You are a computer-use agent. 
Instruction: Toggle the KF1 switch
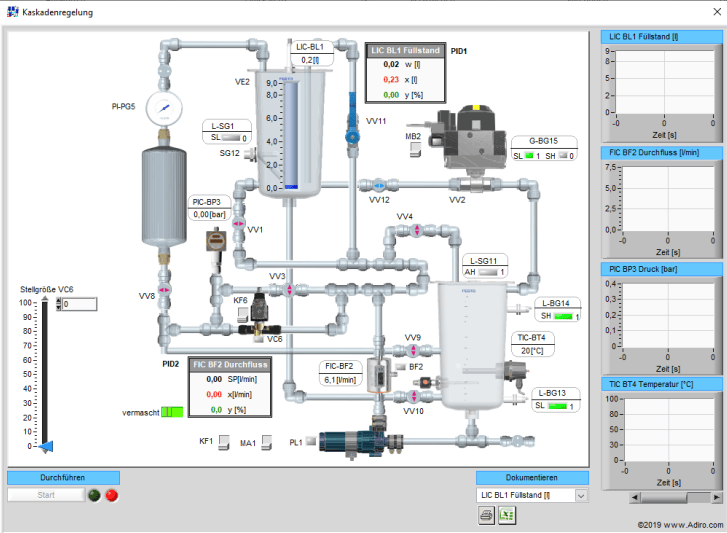[x=224, y=442]
